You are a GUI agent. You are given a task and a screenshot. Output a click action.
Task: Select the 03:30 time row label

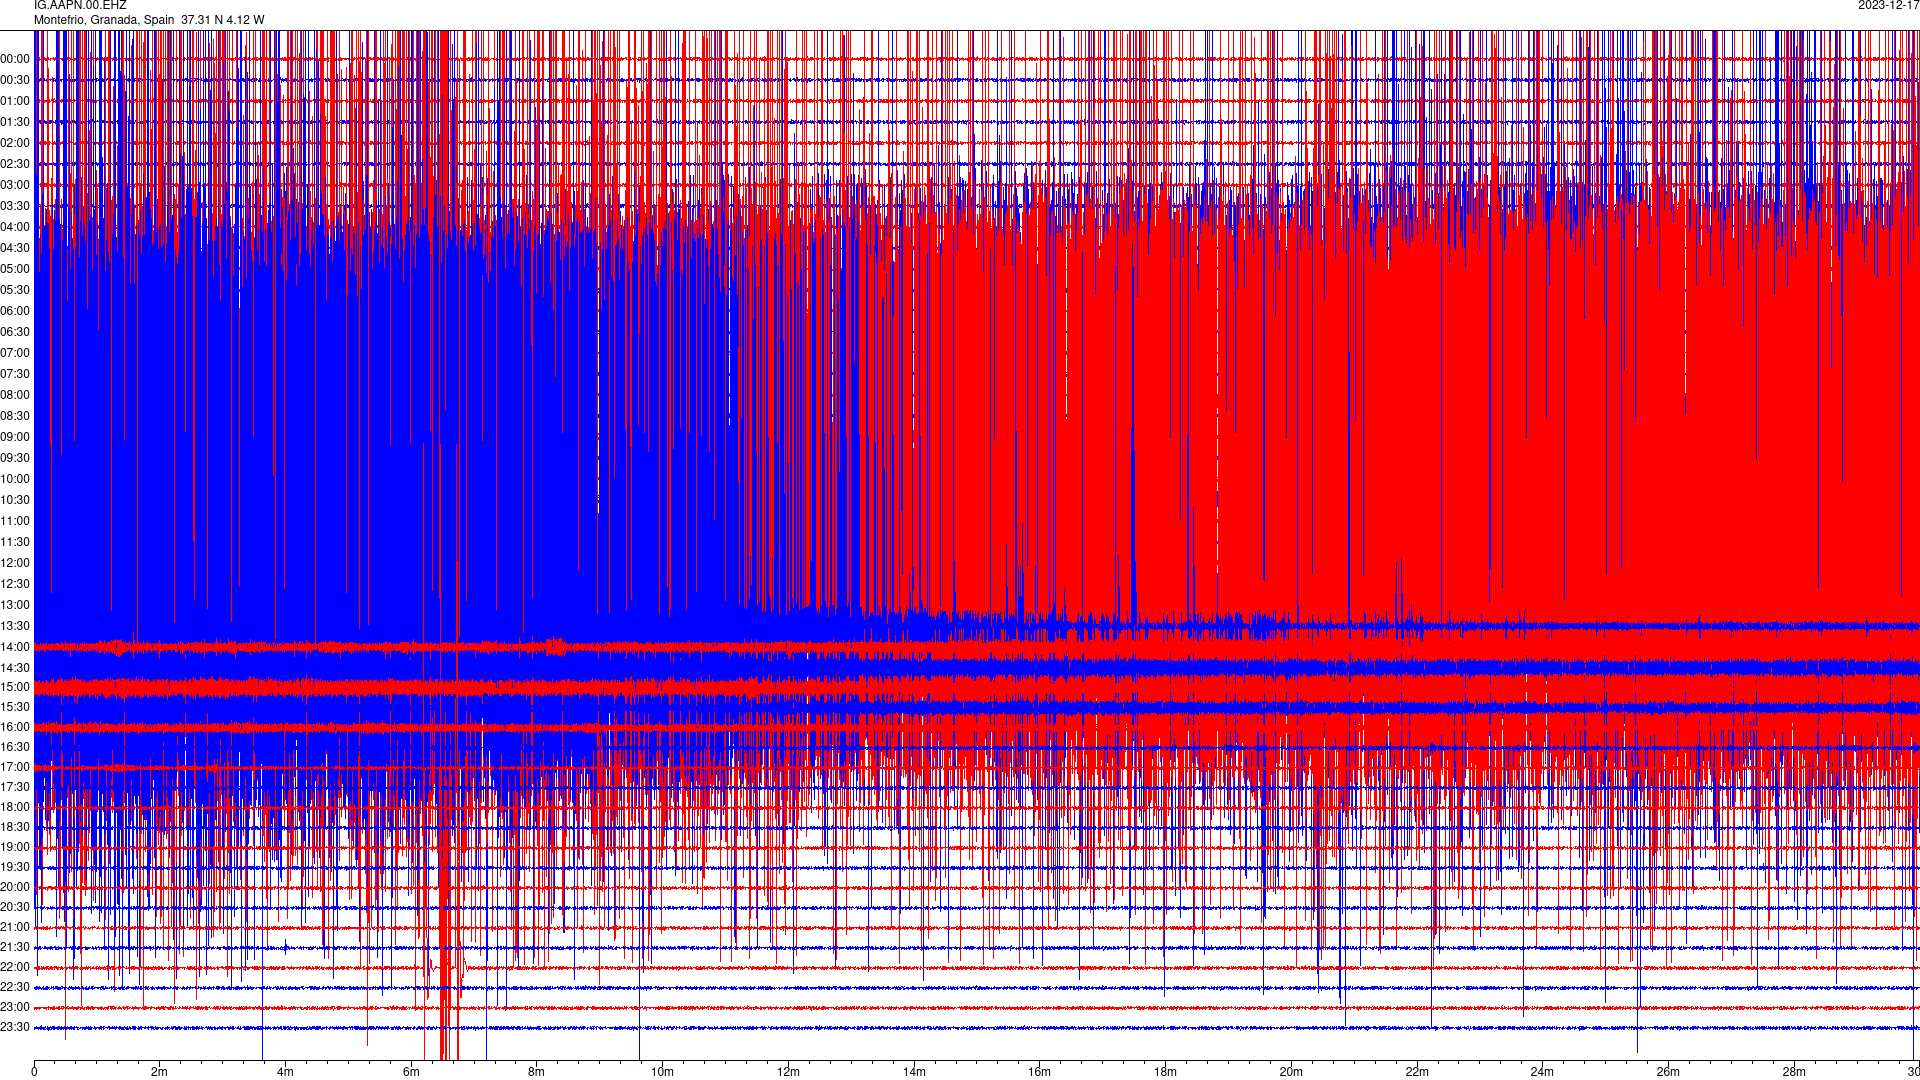pos(15,206)
